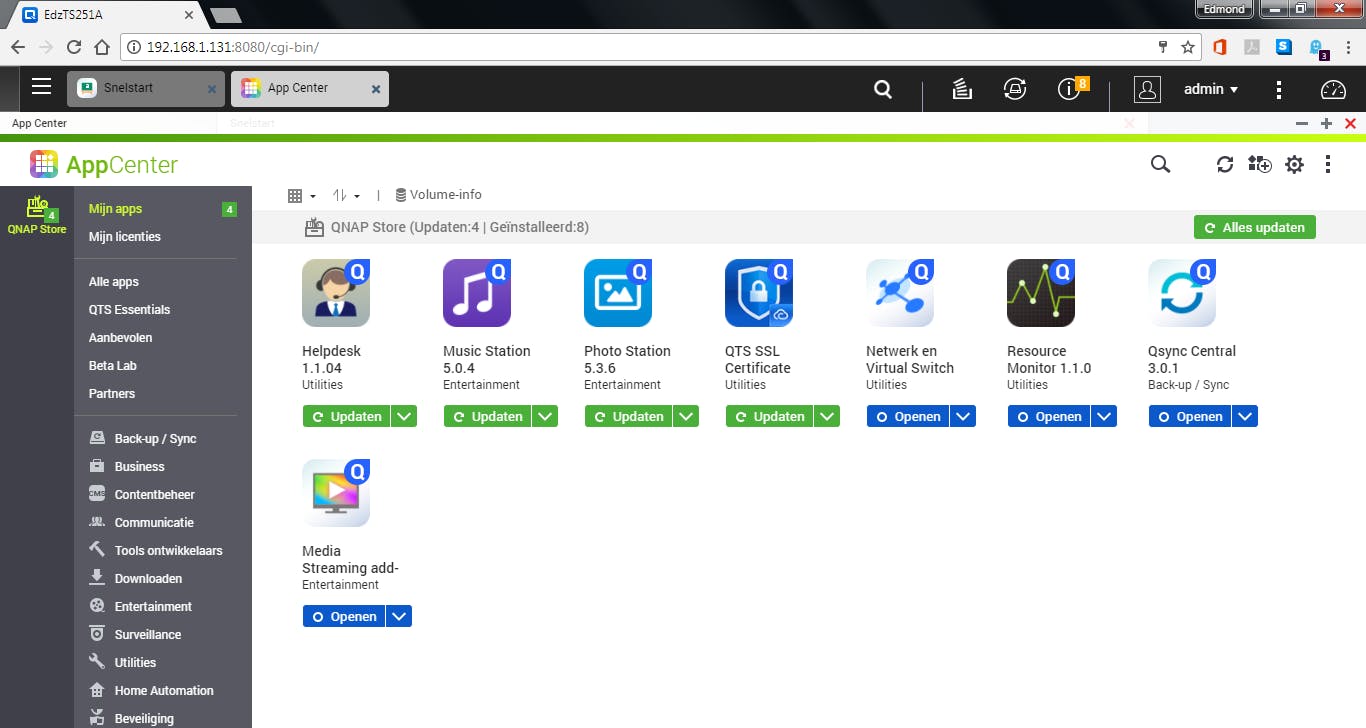Expand Music Station update options arrow
1366x728 pixels.
545,417
